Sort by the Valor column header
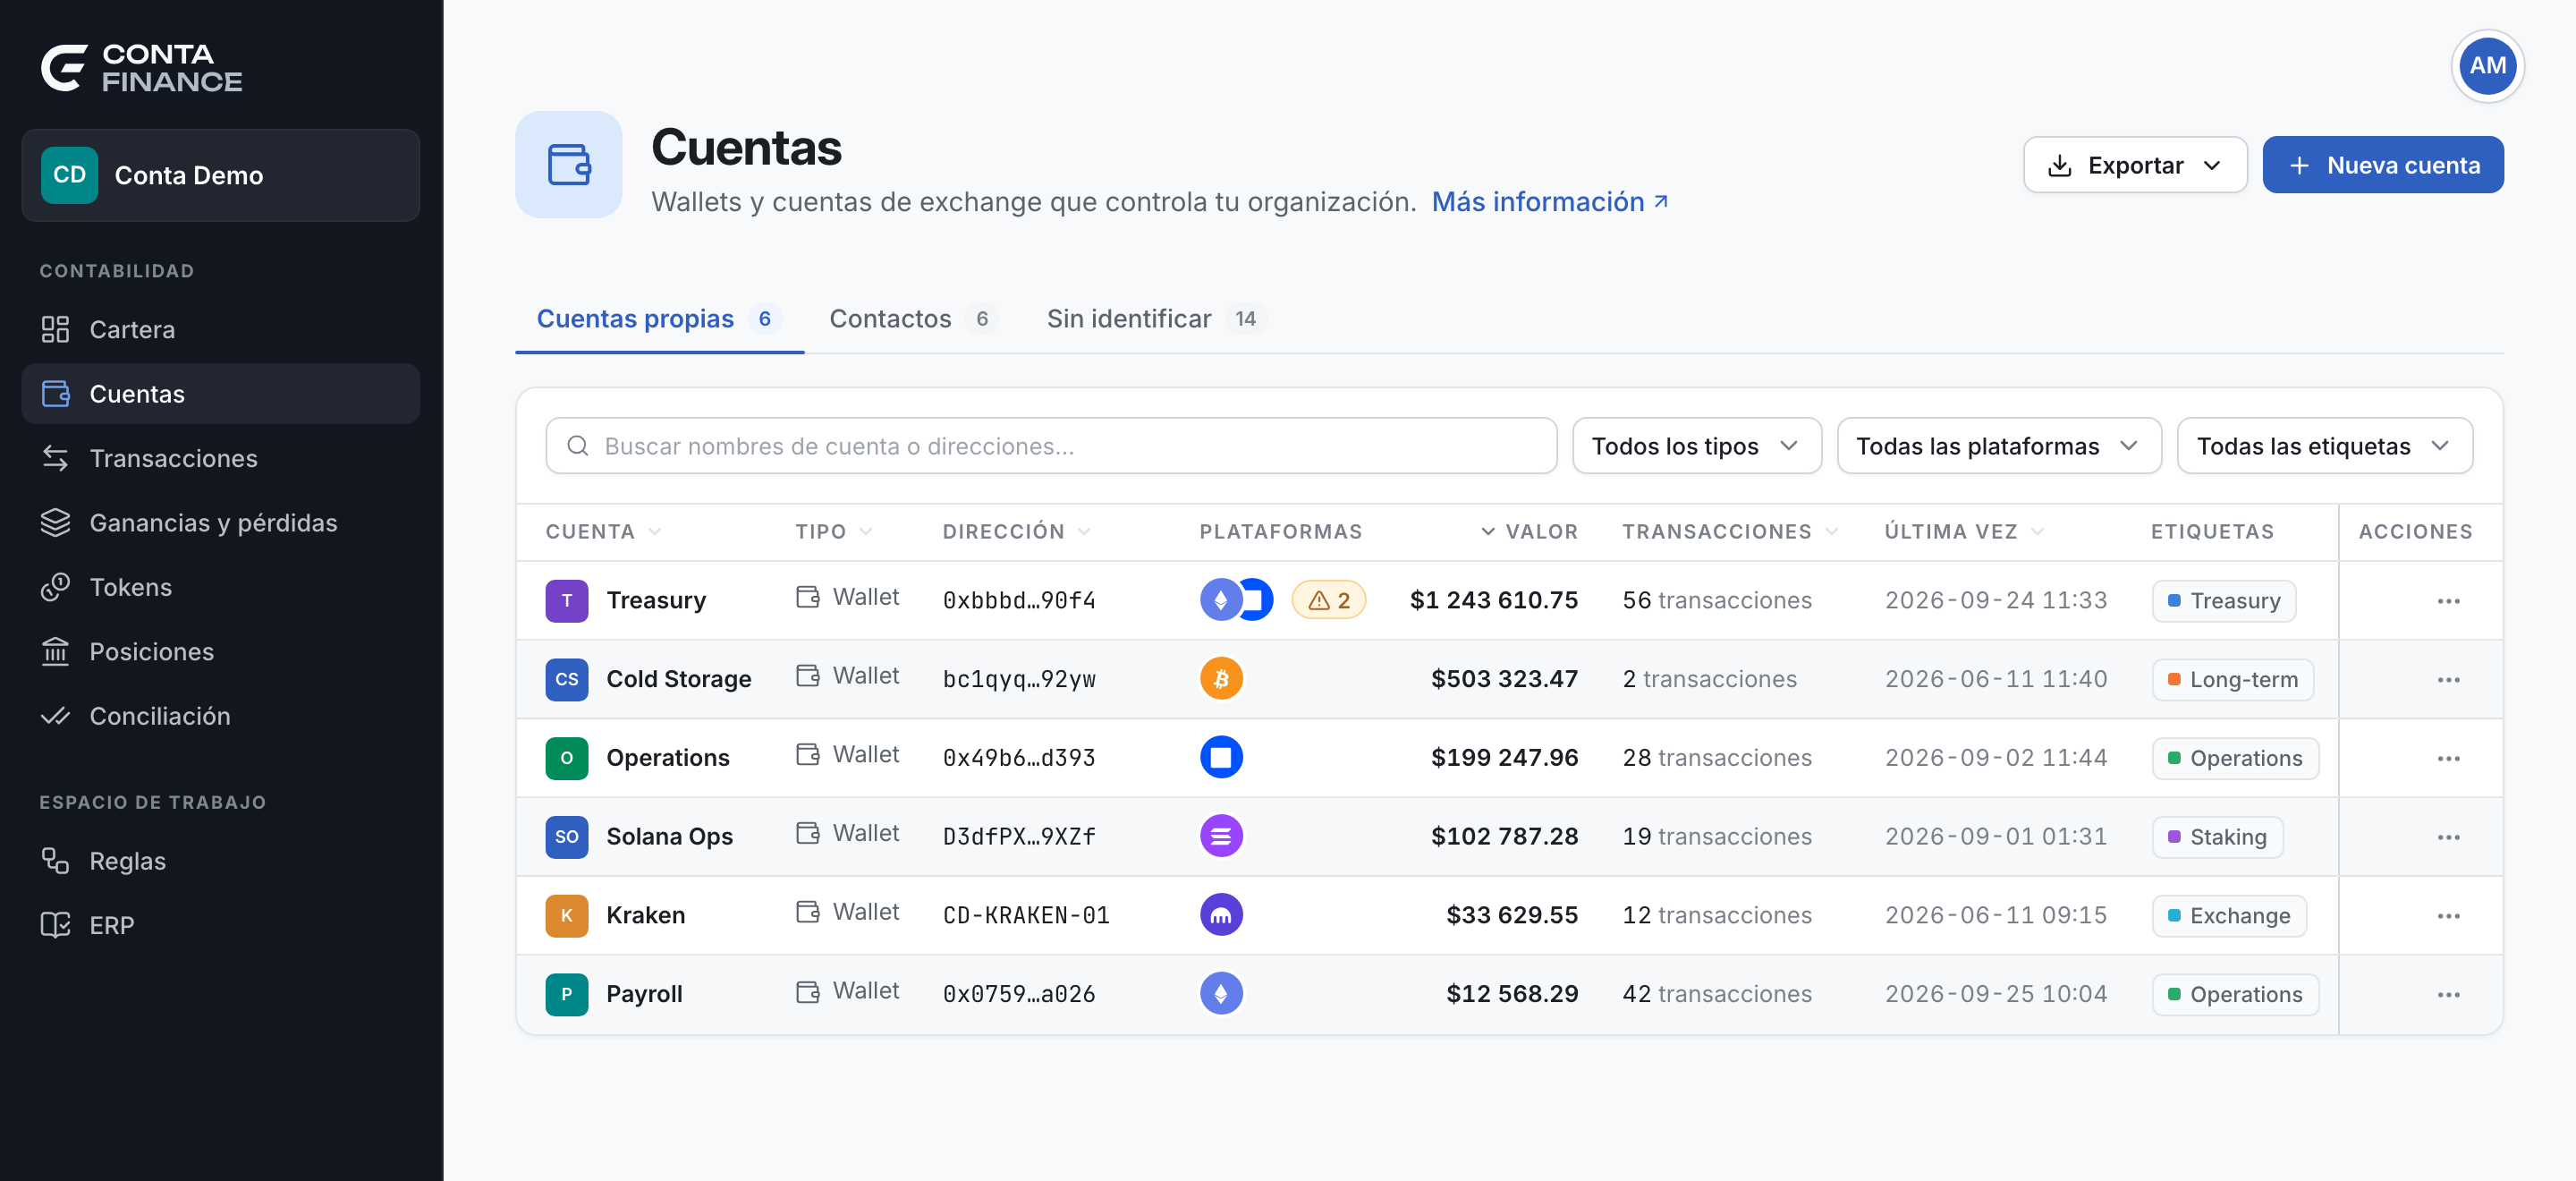 [x=1529, y=532]
